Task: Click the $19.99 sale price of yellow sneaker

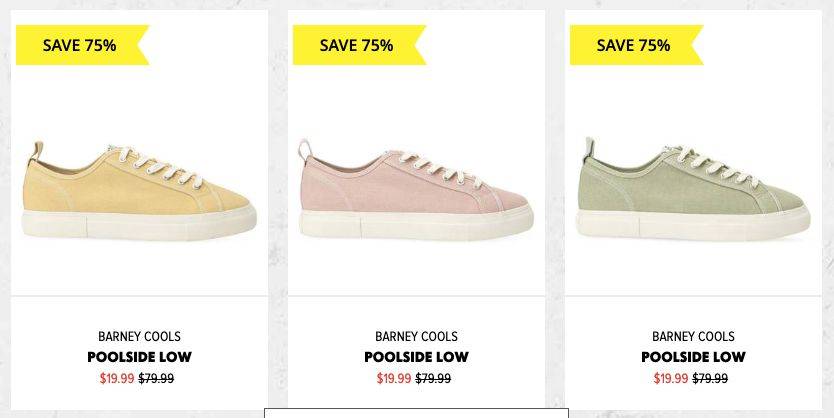Action: (x=117, y=379)
